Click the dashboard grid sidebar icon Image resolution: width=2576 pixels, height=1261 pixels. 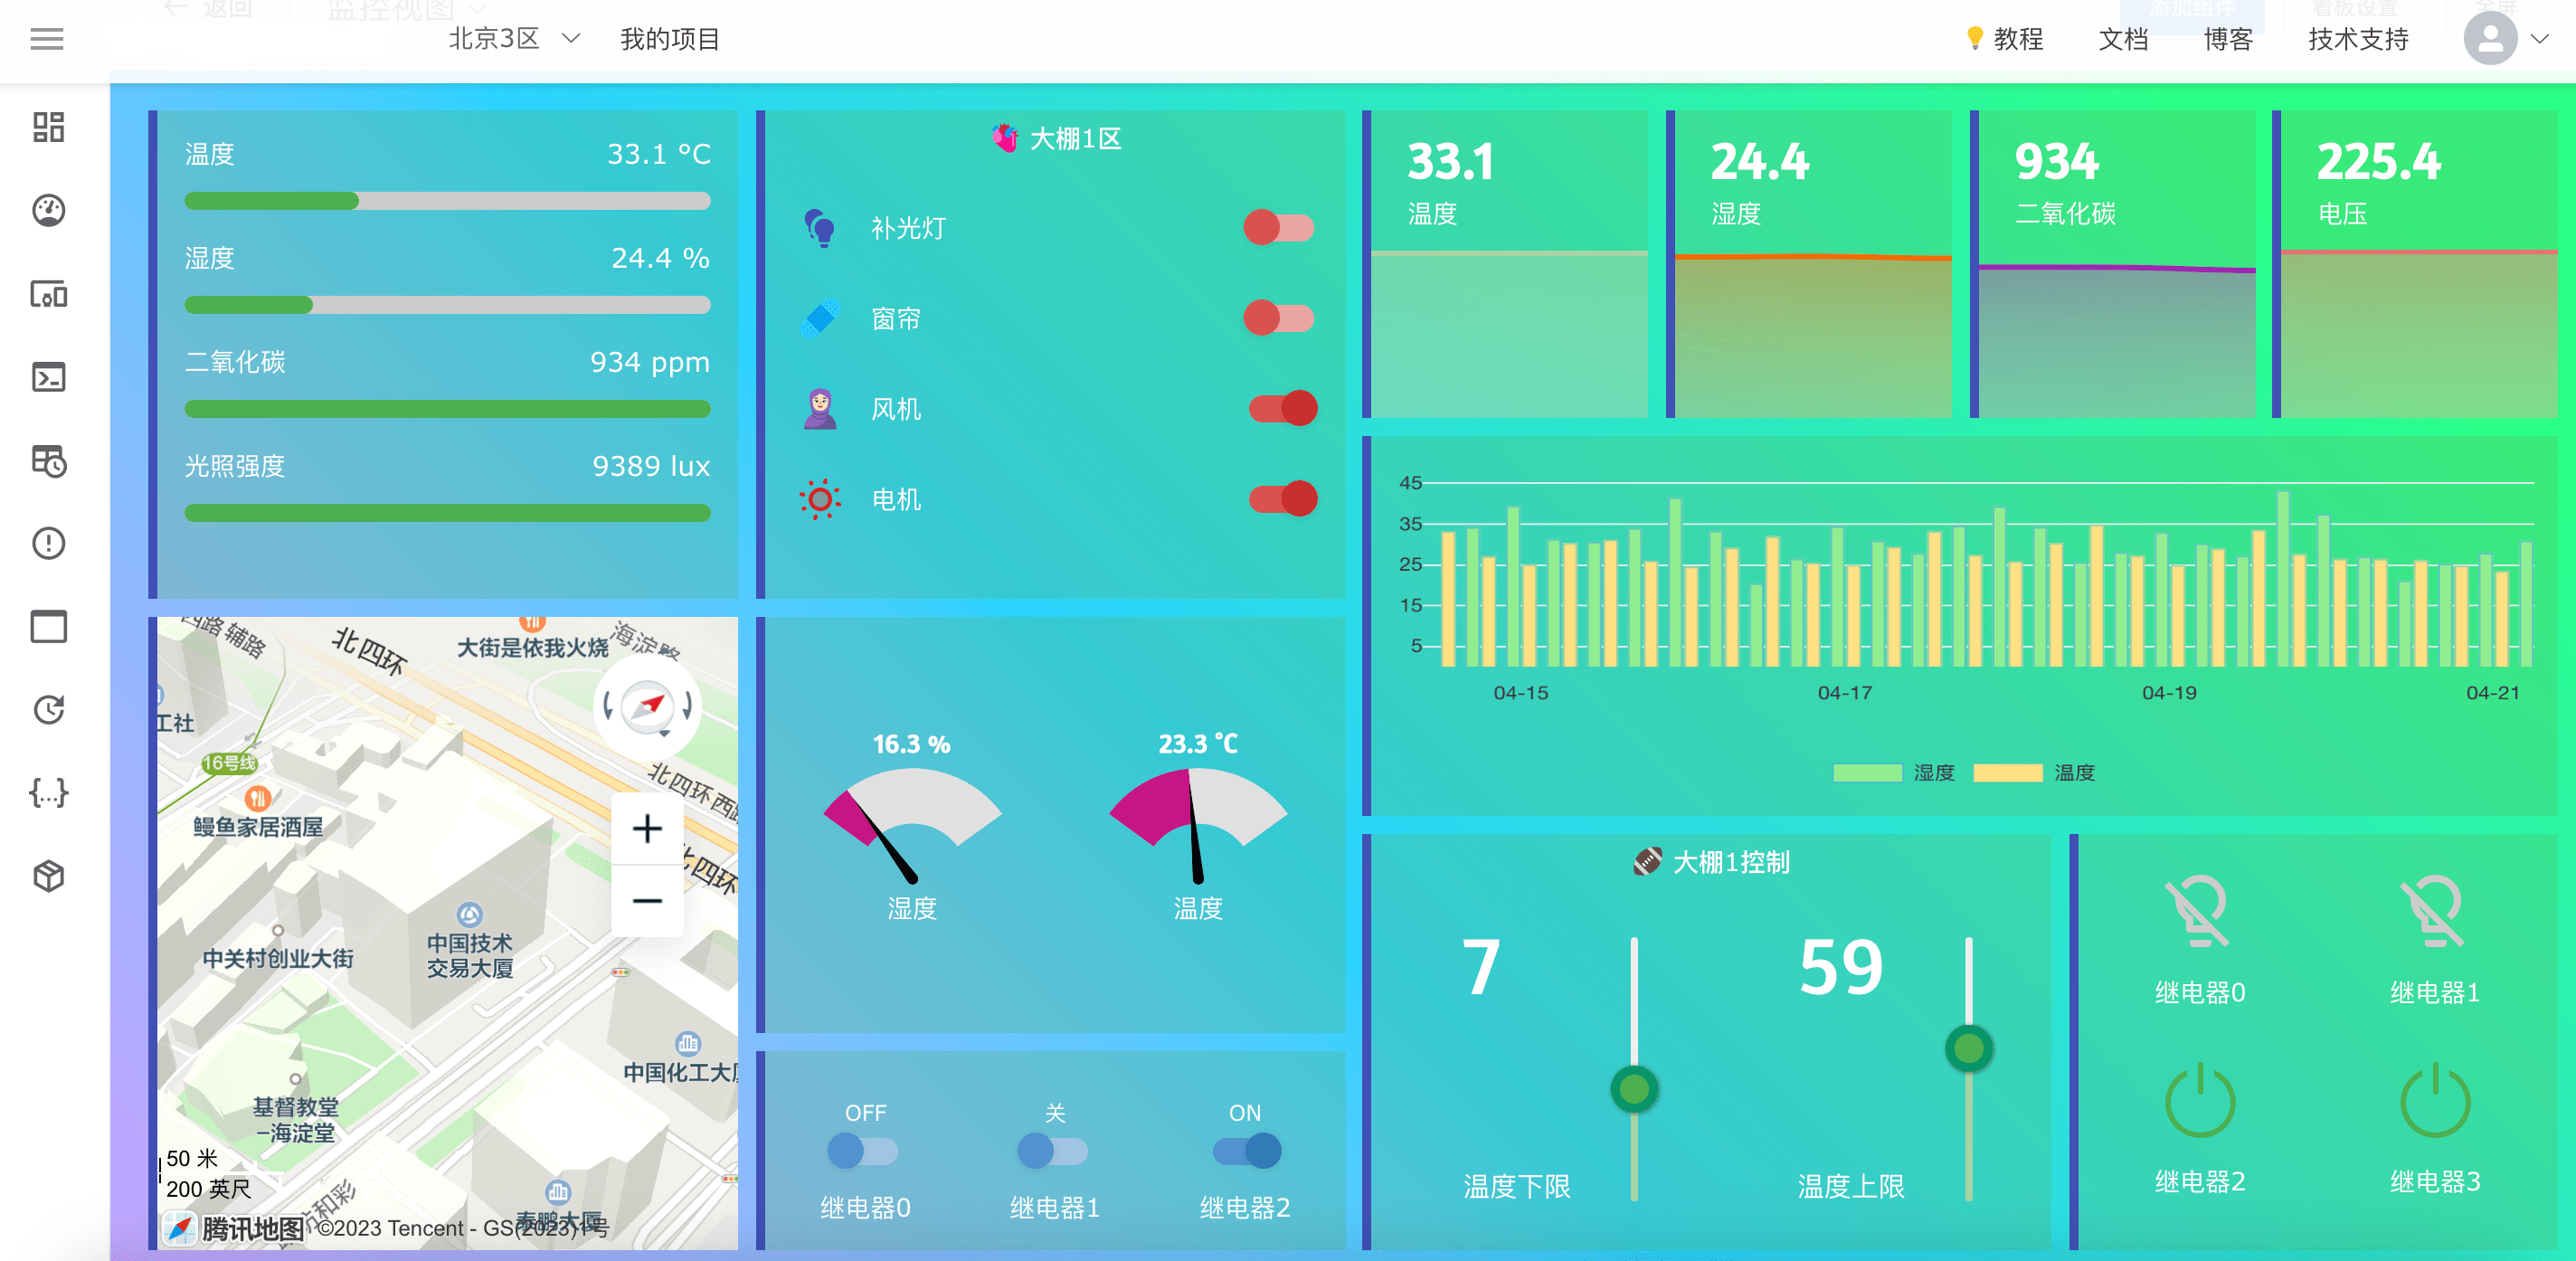coord(48,127)
